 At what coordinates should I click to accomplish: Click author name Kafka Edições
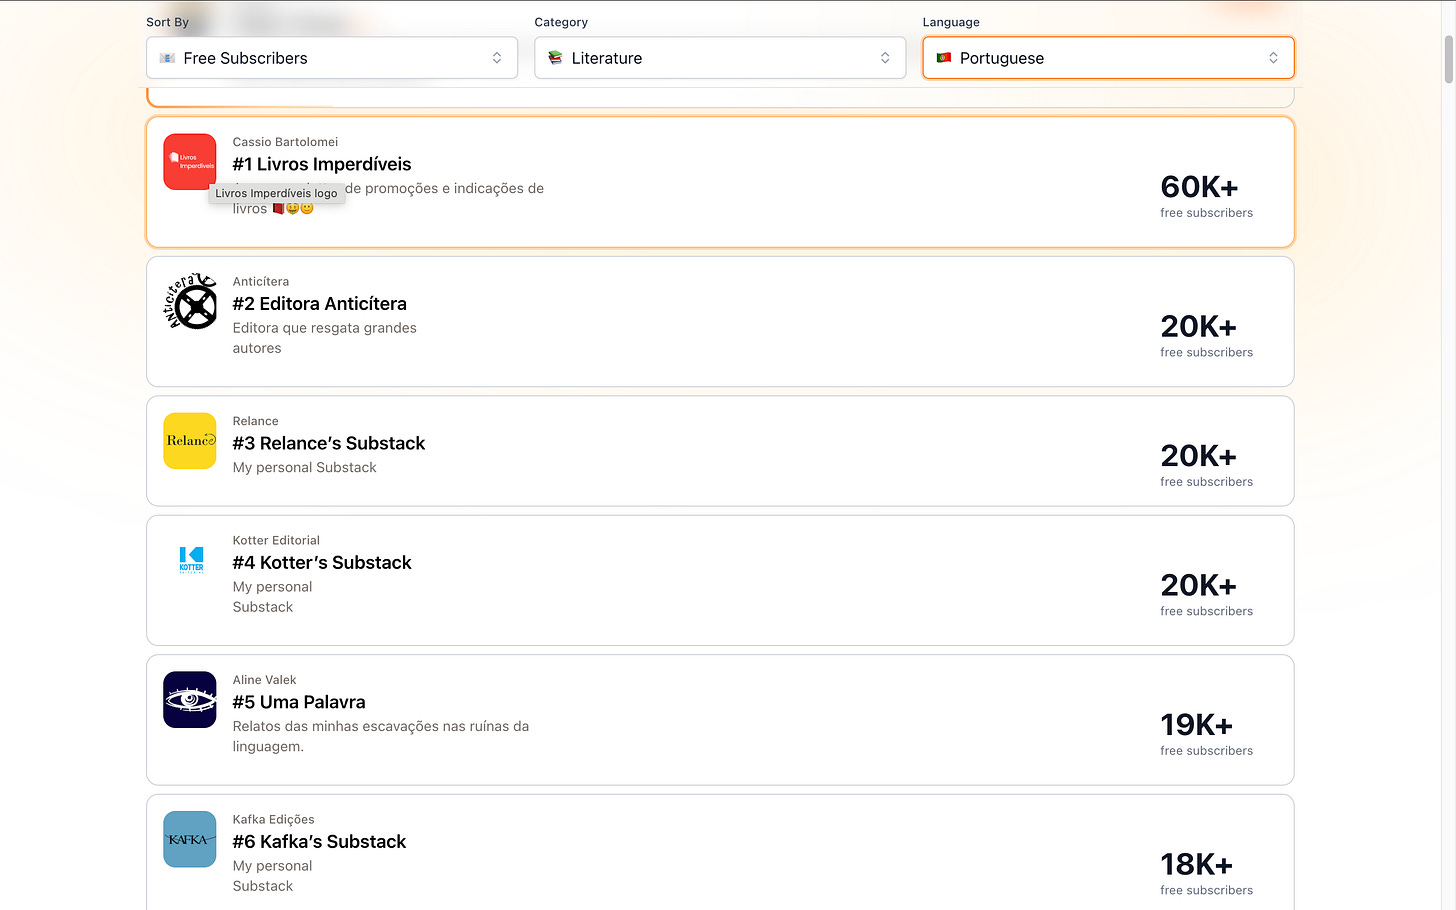274,820
